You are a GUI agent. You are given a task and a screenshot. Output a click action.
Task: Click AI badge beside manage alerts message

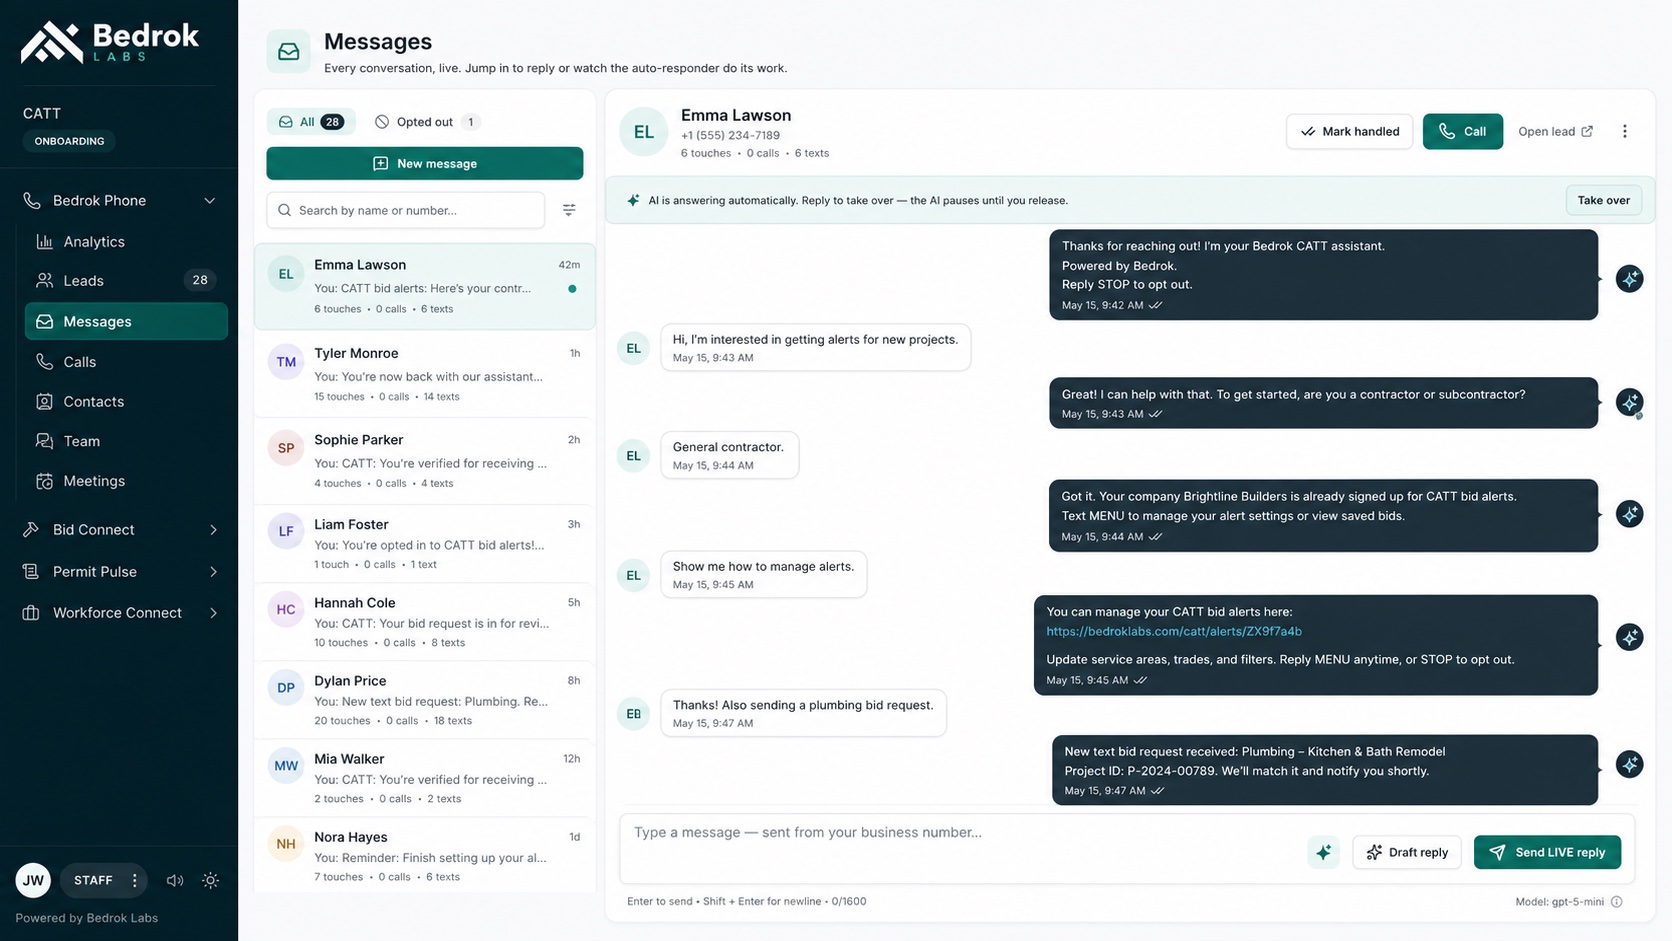pos(1630,637)
